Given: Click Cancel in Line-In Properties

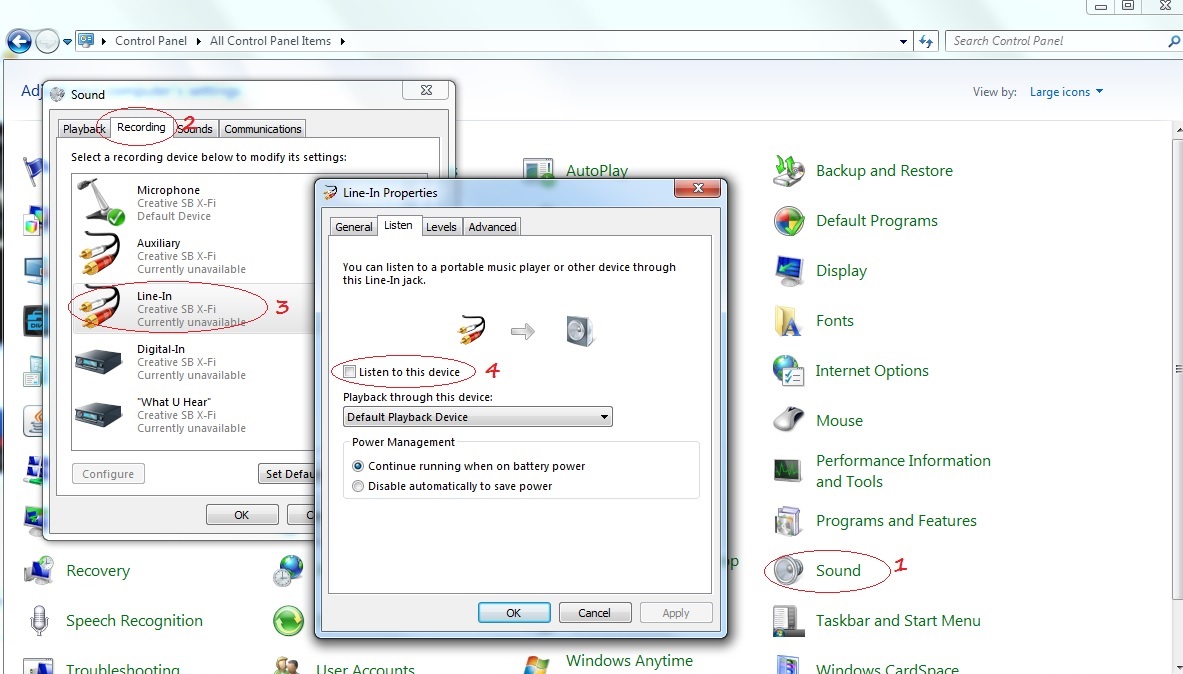Looking at the screenshot, I should click(x=594, y=613).
